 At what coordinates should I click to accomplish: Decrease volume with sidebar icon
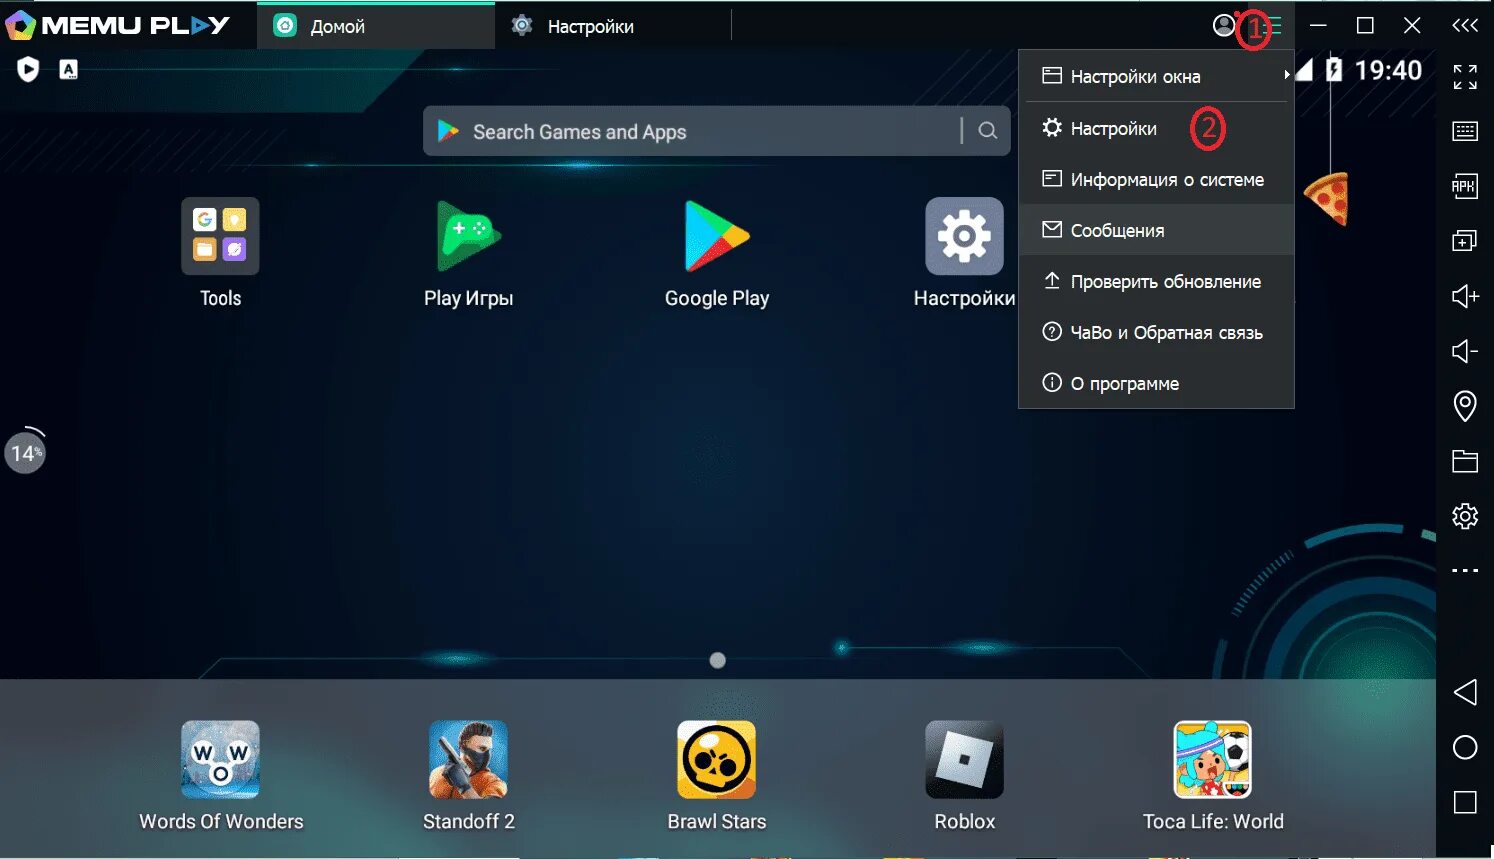pyautogui.click(x=1465, y=351)
